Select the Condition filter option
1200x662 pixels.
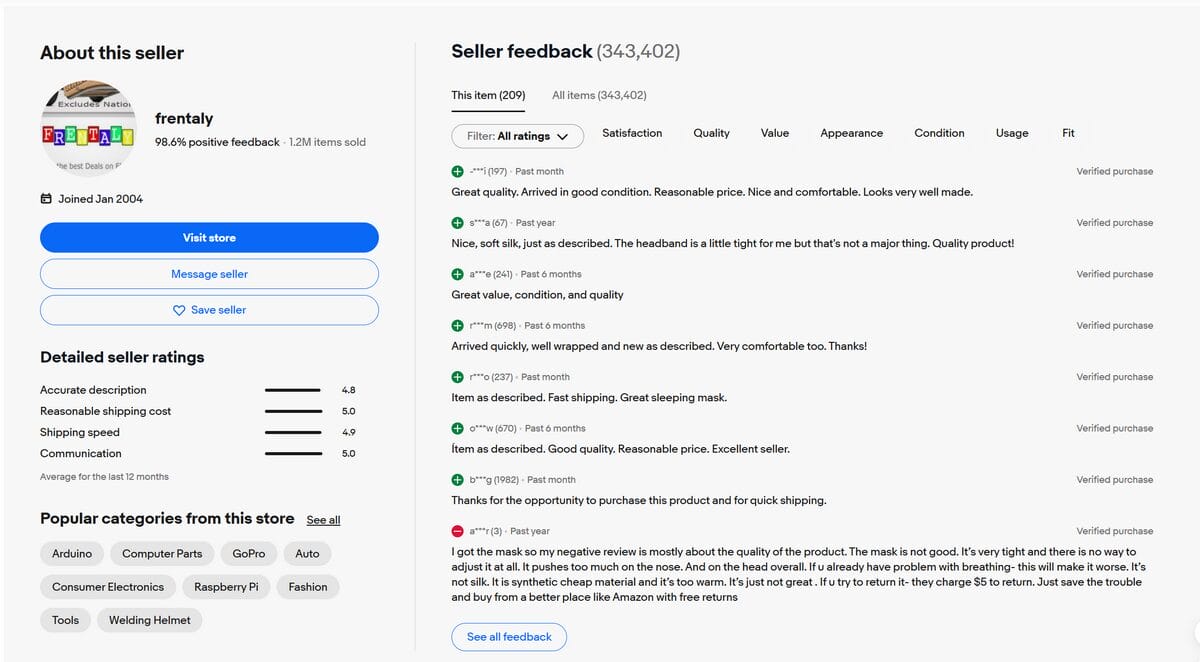[x=939, y=132]
